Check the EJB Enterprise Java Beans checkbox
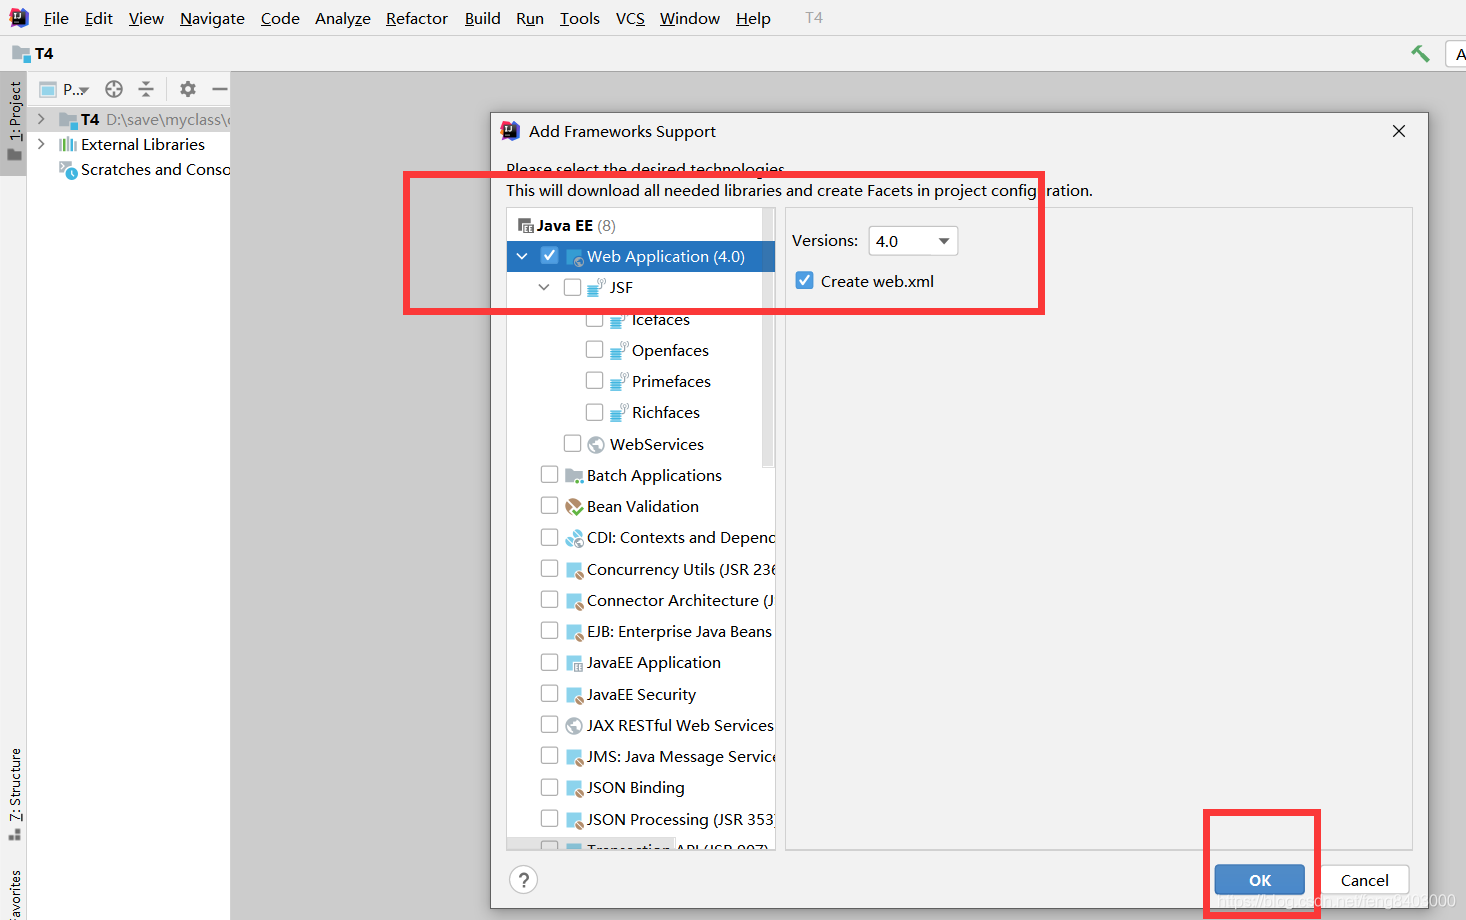1466x920 pixels. click(x=549, y=630)
